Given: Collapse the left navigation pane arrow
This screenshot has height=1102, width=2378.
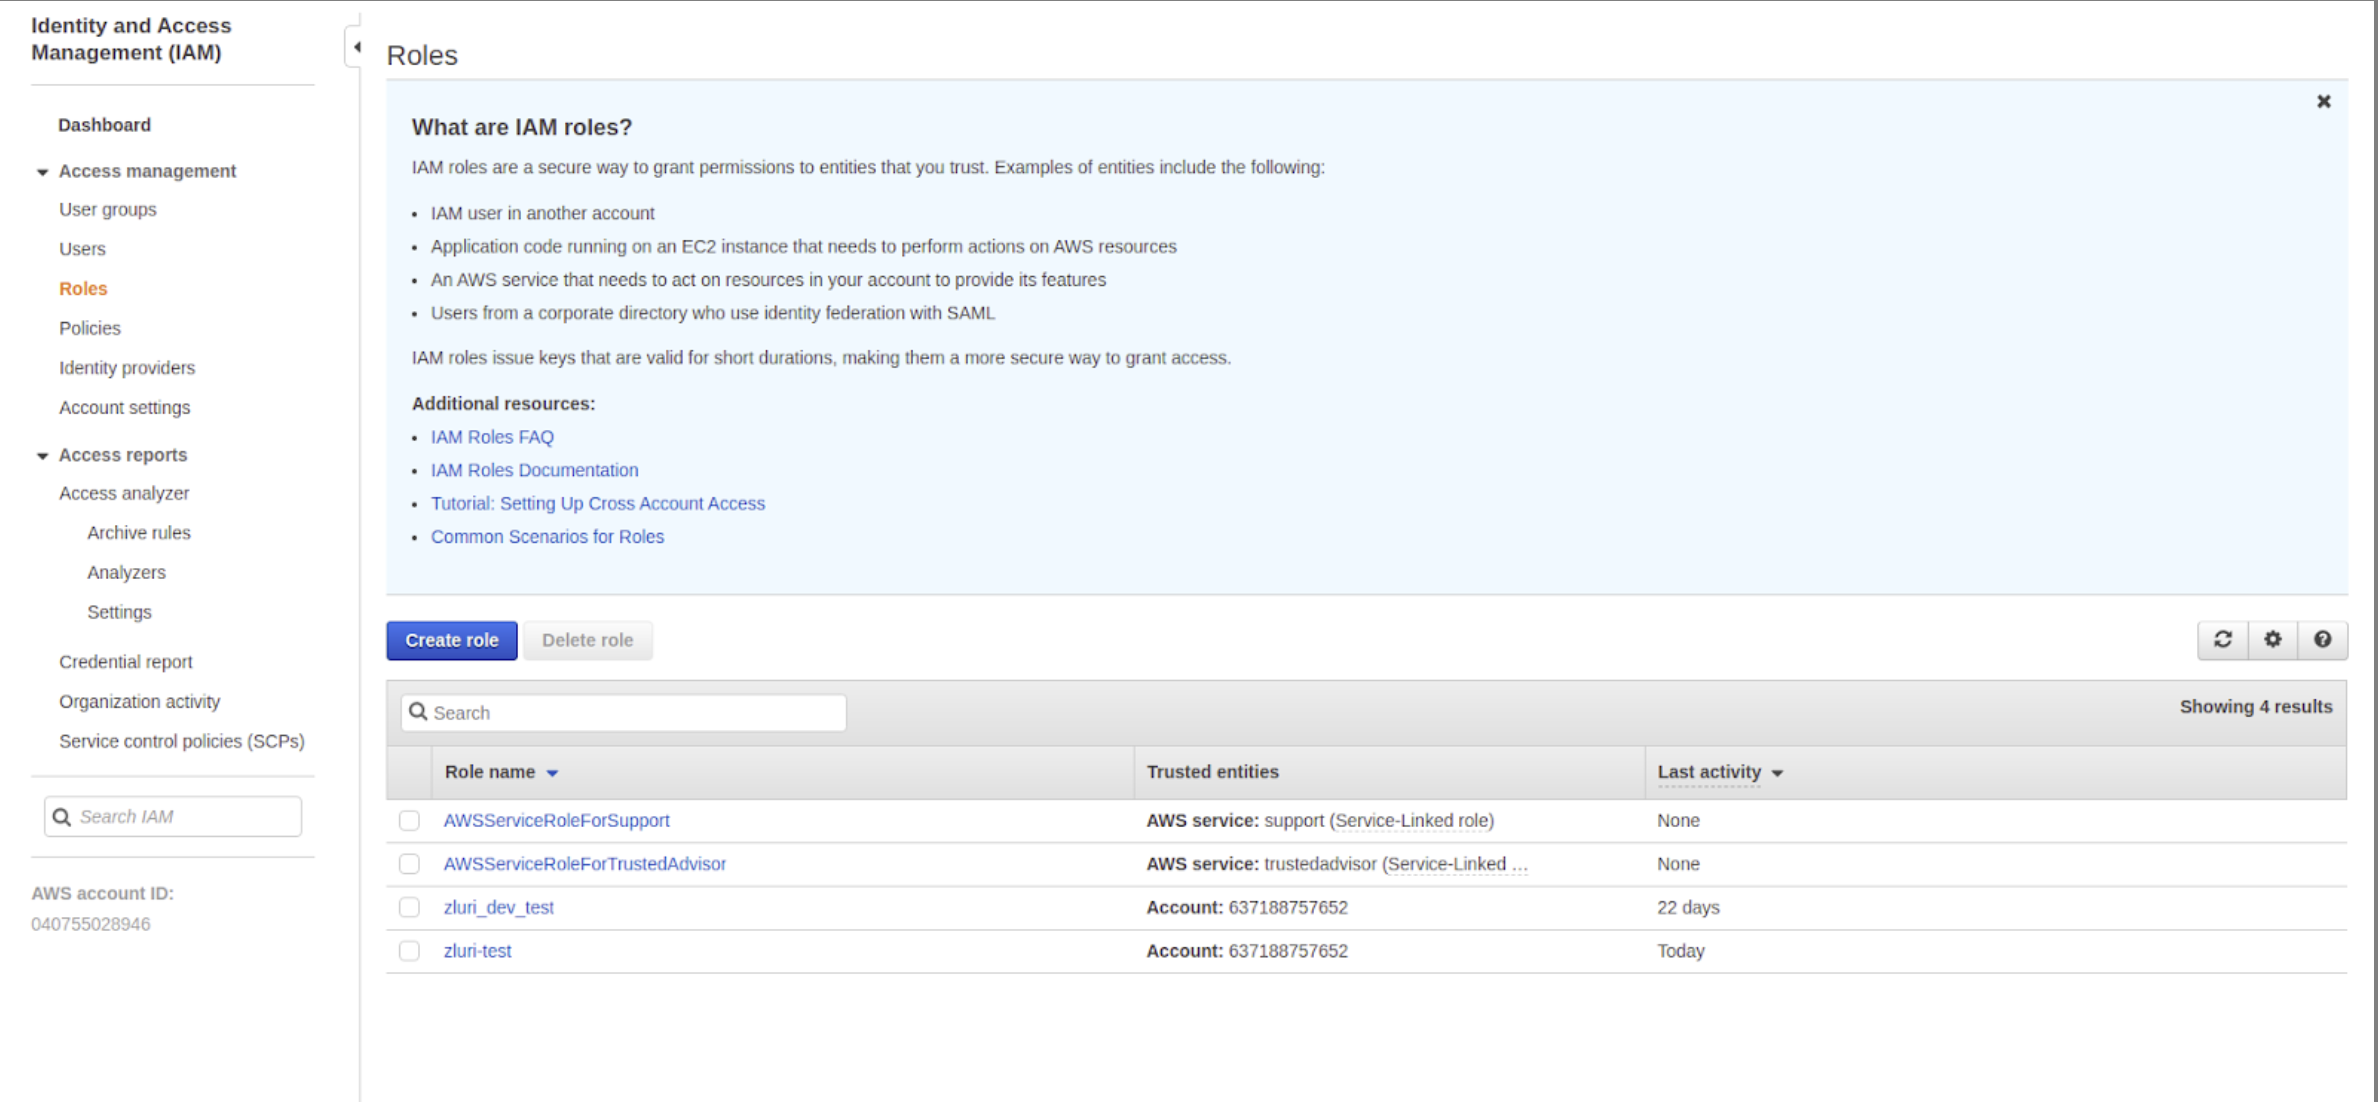Looking at the screenshot, I should (356, 47).
